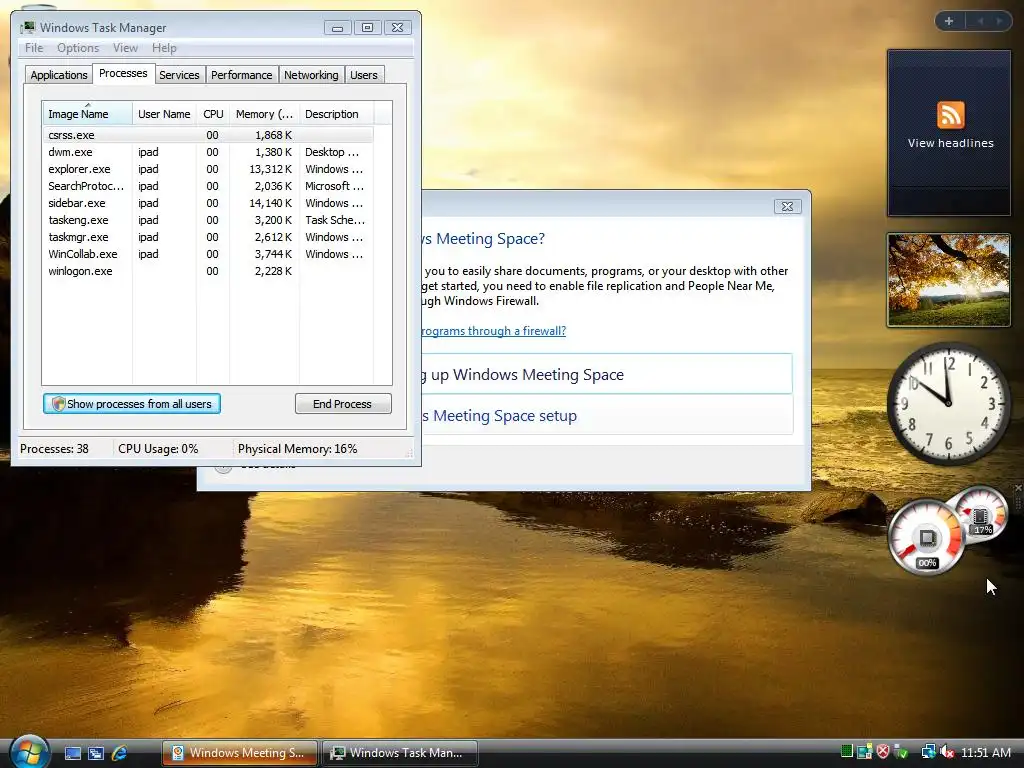The height and width of the screenshot is (768, 1024).
Task: Open the Windows Security Alerts shield icon
Action: pos(883,752)
